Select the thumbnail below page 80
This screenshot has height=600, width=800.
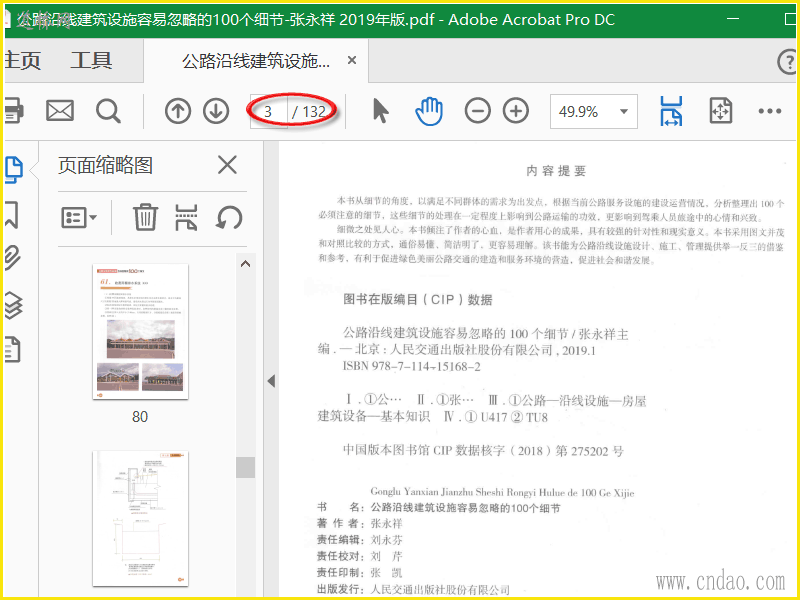(x=140, y=519)
